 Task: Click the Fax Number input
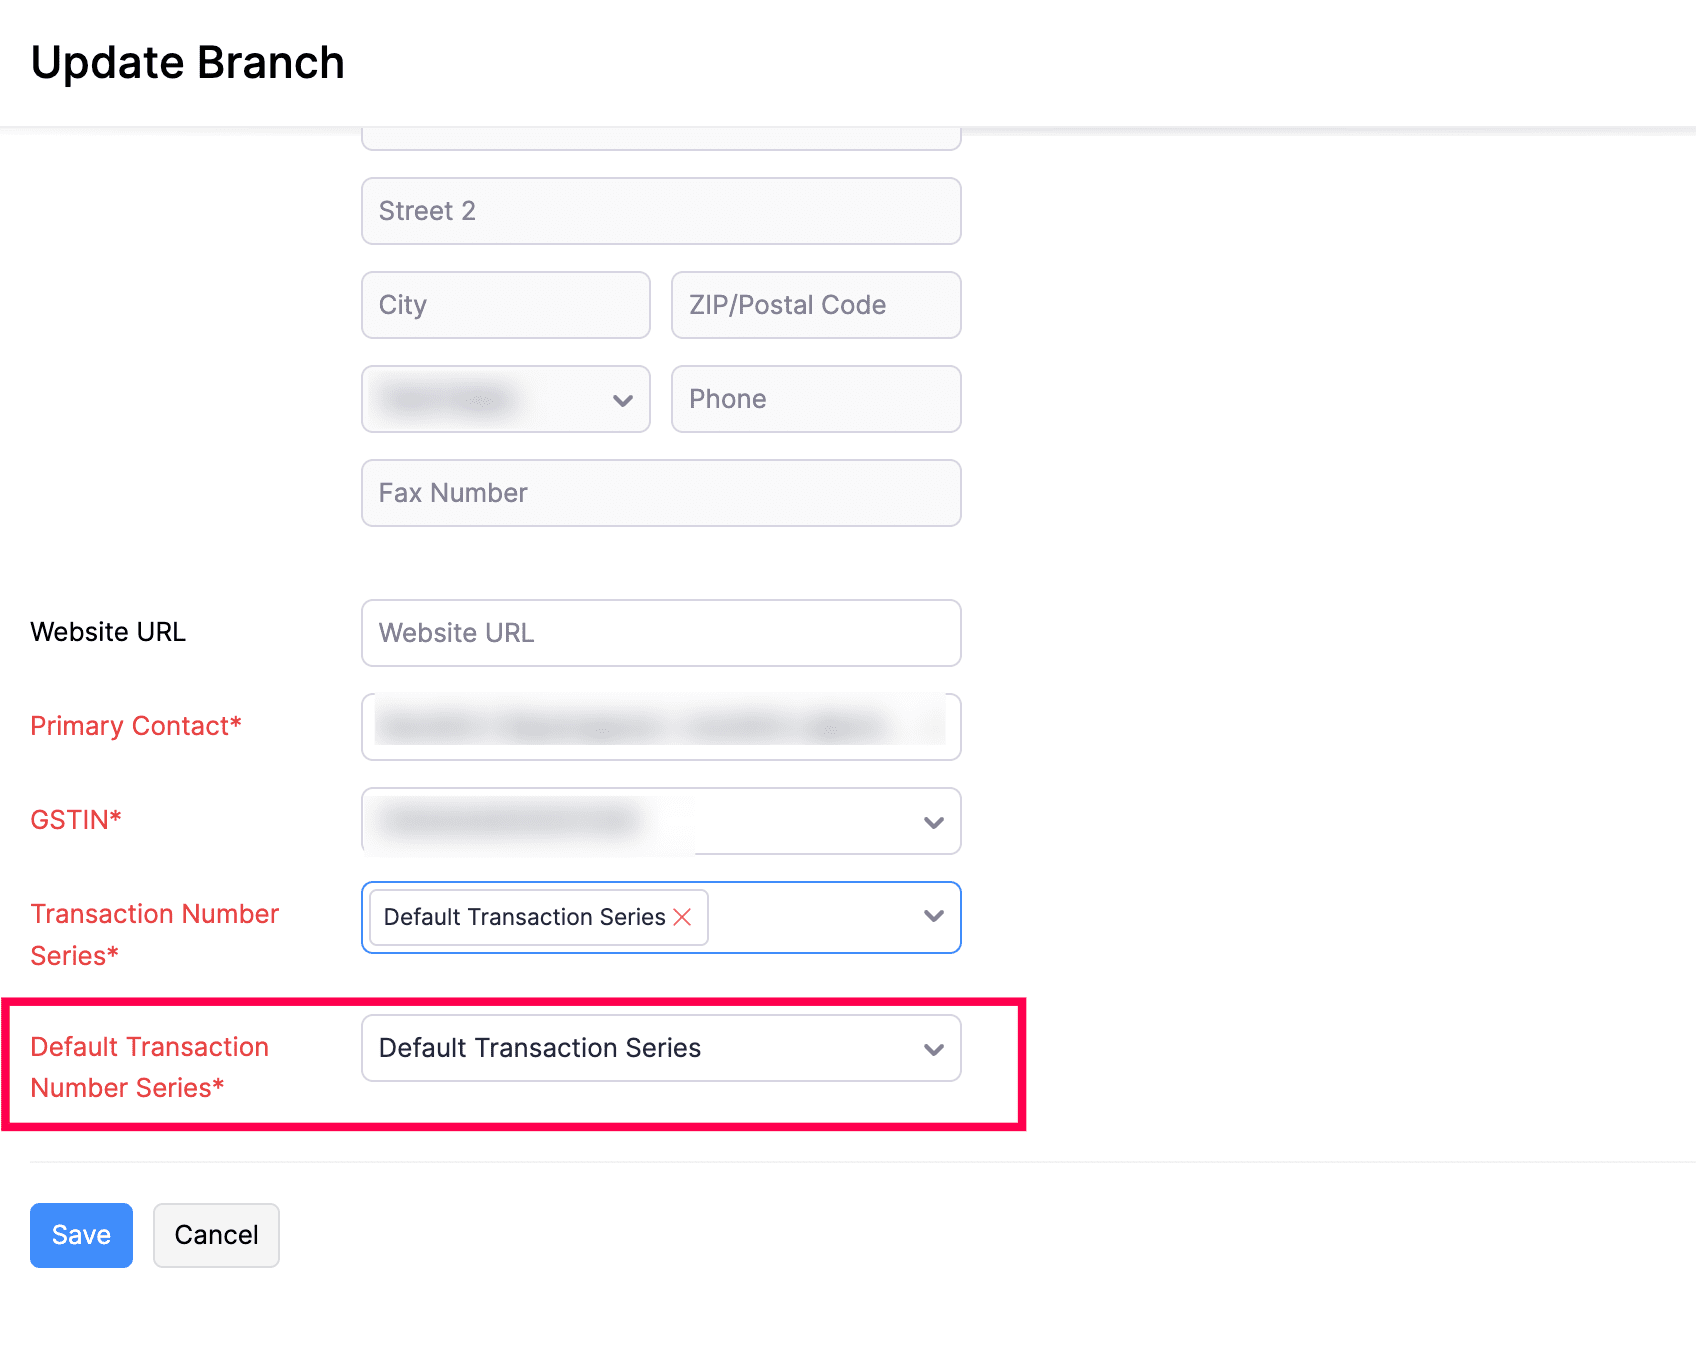[x=660, y=493]
